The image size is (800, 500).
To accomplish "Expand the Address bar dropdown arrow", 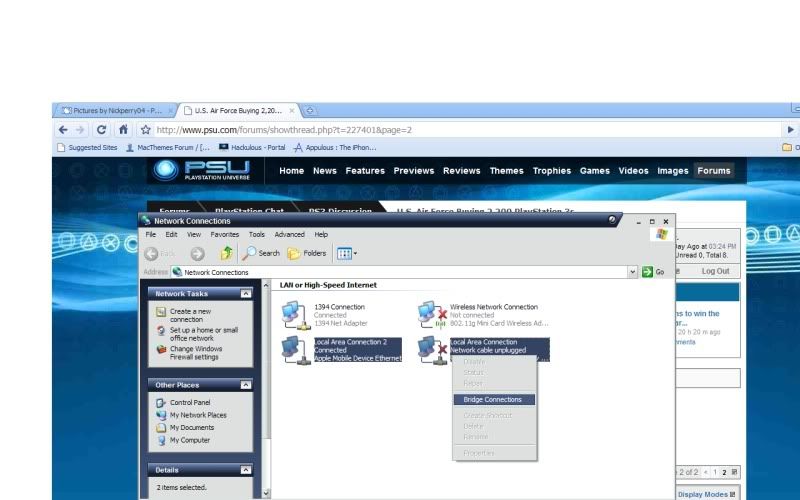I will 632,272.
